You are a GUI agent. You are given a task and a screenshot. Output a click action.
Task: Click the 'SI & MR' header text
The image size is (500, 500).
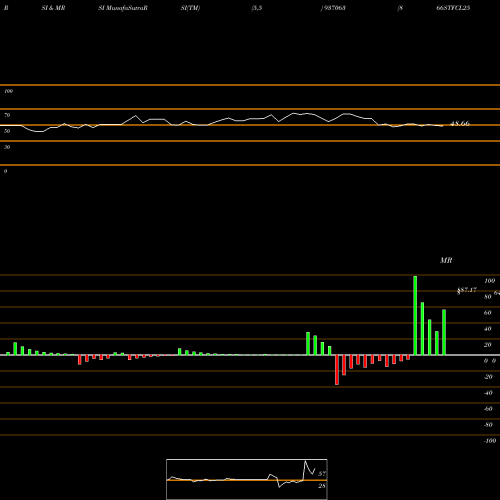(53, 8)
